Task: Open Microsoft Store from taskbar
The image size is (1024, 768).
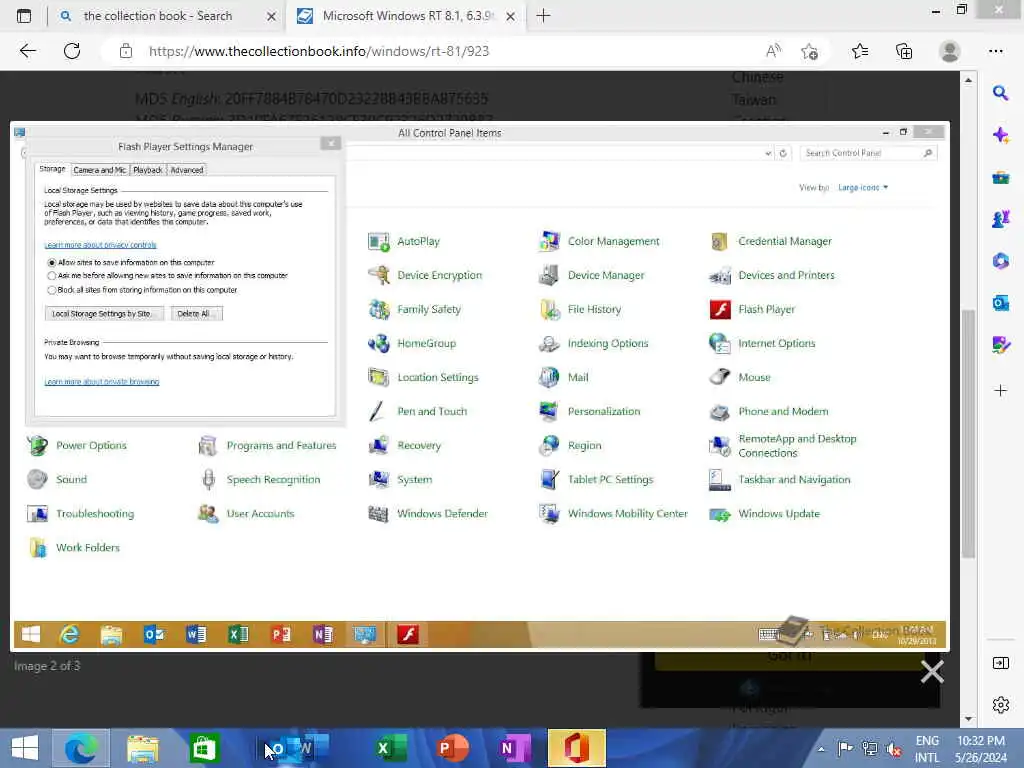Action: pos(204,748)
